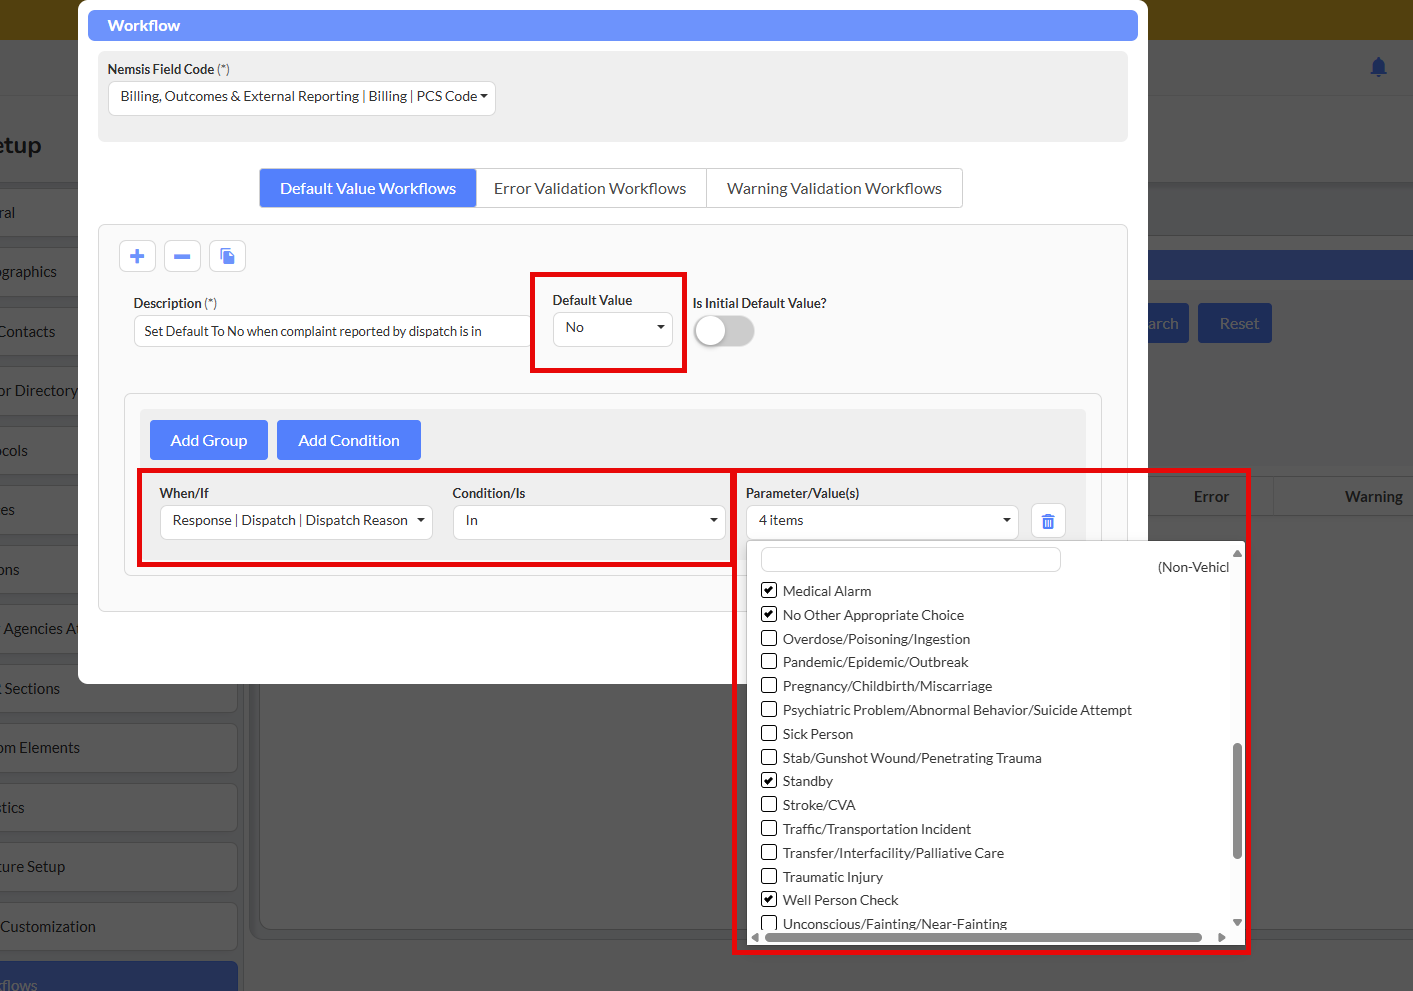The height and width of the screenshot is (991, 1413).
Task: Uncheck the Standby checkbox
Action: tap(769, 780)
